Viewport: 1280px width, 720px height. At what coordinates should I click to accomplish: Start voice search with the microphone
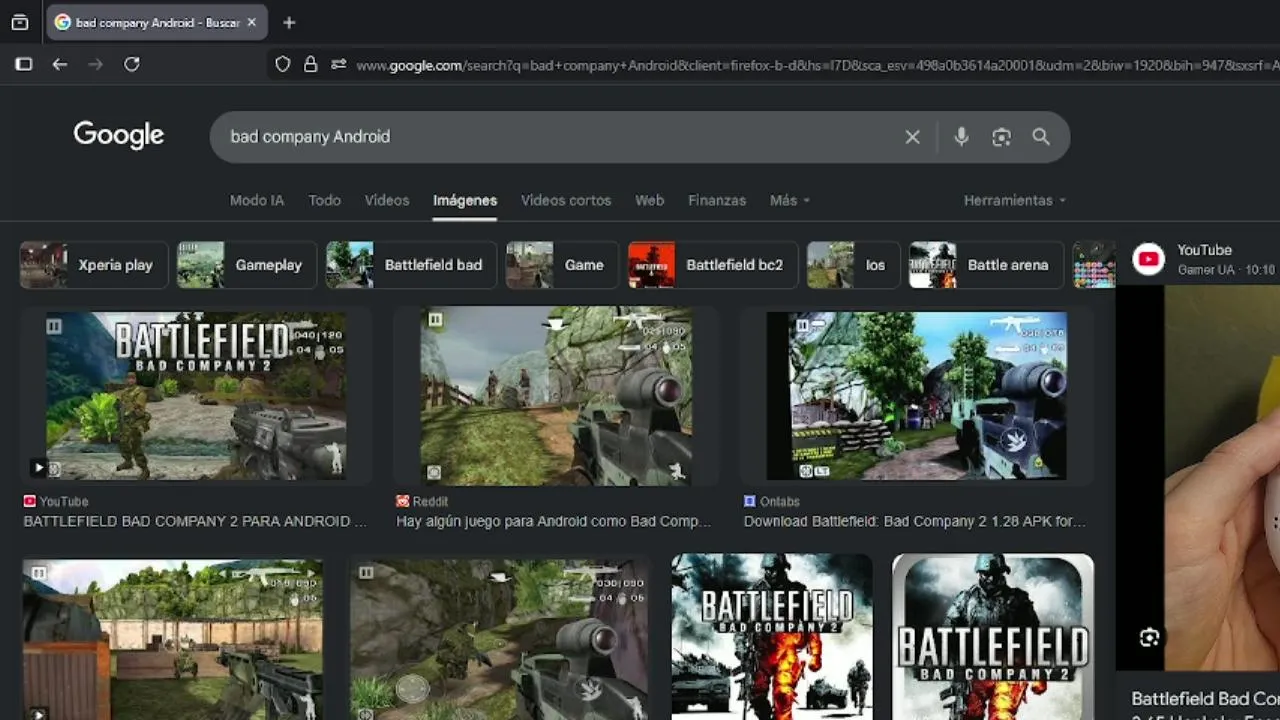961,137
